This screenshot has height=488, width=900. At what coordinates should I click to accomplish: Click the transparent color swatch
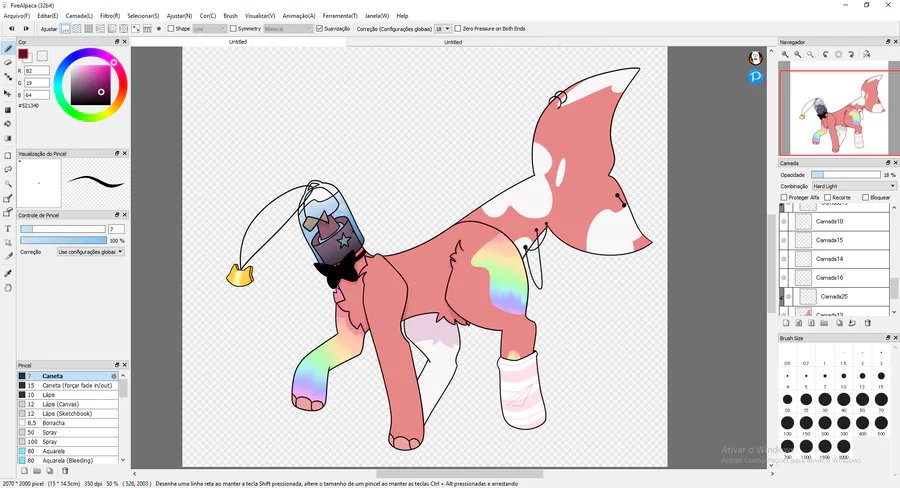(x=42, y=56)
